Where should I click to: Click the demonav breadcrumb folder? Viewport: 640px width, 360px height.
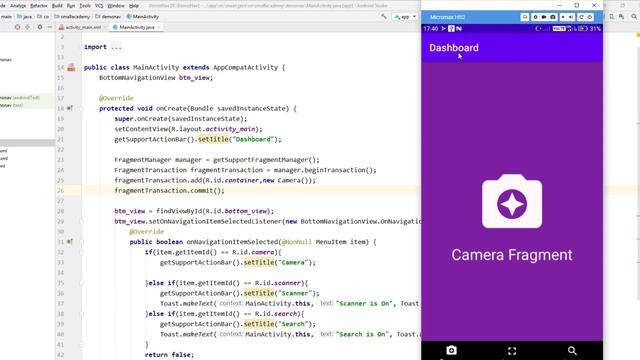click(108, 17)
